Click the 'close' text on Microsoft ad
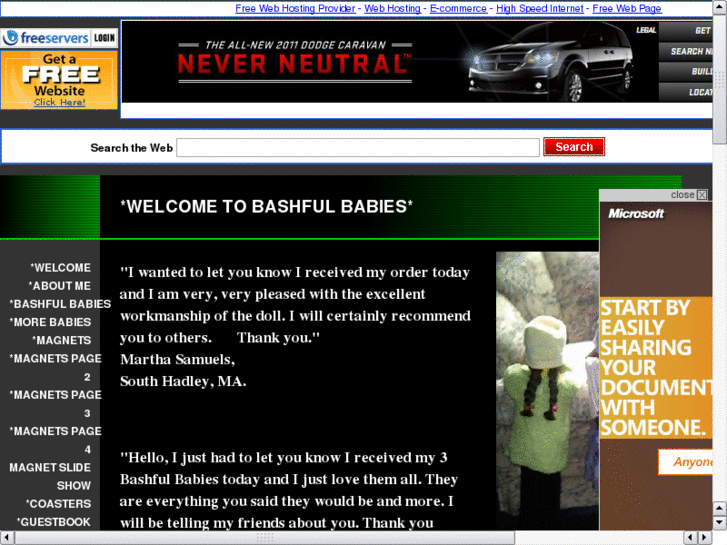Image resolution: width=727 pixels, height=545 pixels. [x=682, y=195]
